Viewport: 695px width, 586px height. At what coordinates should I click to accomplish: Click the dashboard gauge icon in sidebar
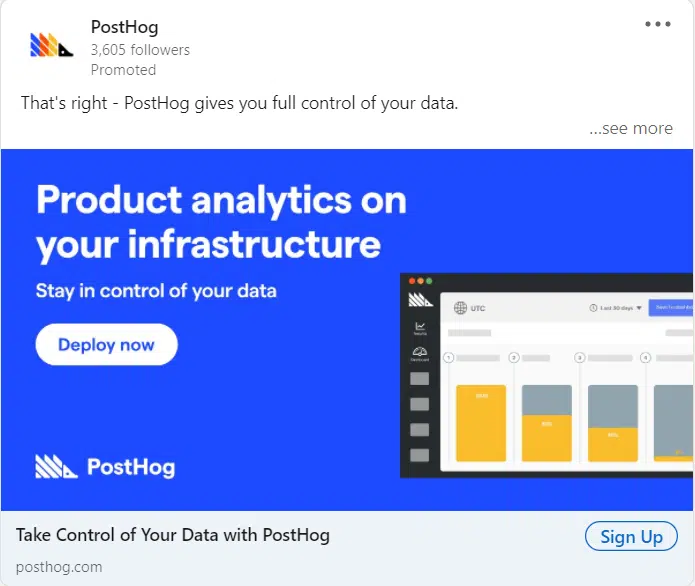420,353
